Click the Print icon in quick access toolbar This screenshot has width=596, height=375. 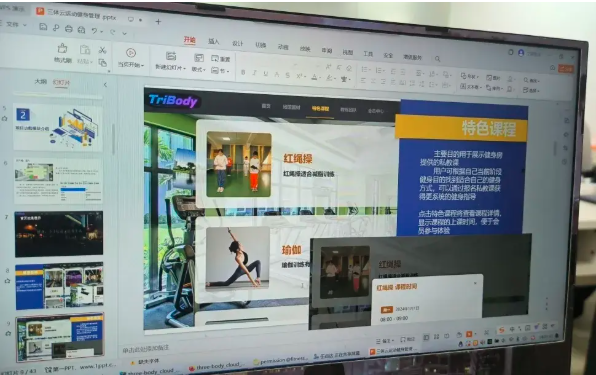click(x=68, y=29)
